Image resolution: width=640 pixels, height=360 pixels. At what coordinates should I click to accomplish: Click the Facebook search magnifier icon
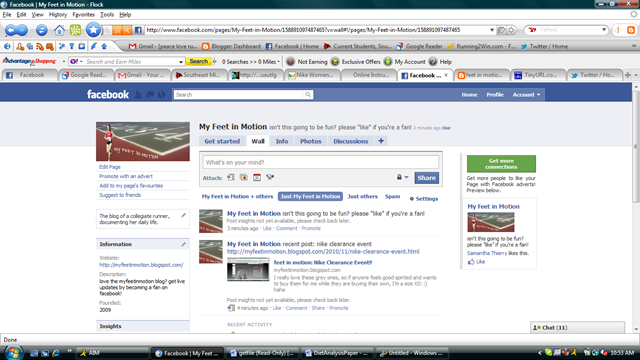pyautogui.click(x=308, y=95)
